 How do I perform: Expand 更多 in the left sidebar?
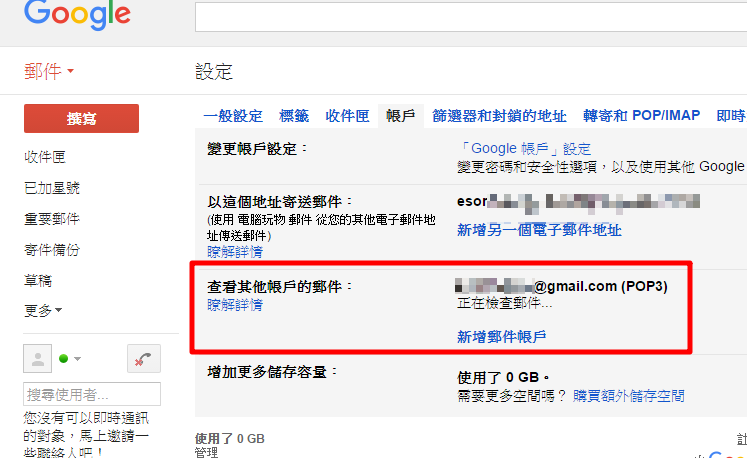click(43, 311)
